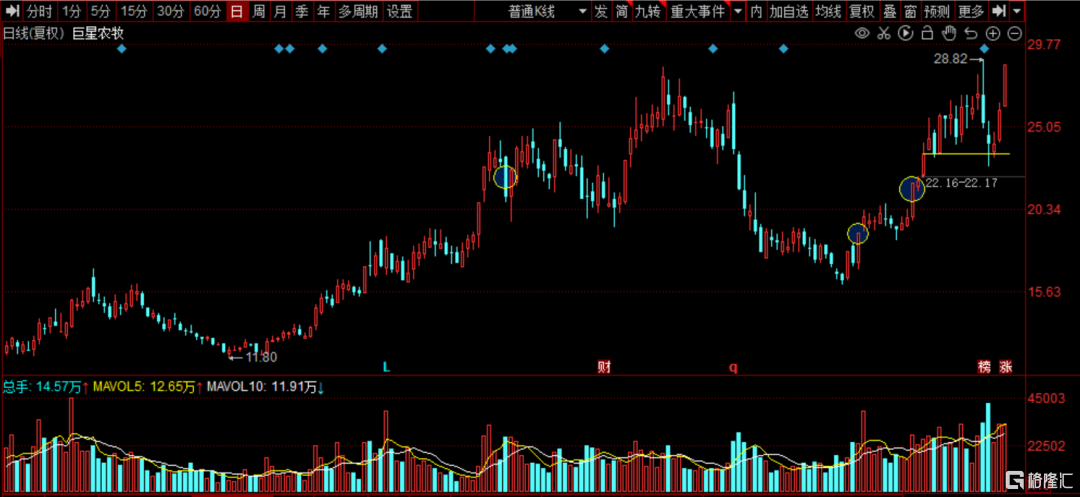
Task: Click the red 财 marker below the chart
Action: [604, 368]
